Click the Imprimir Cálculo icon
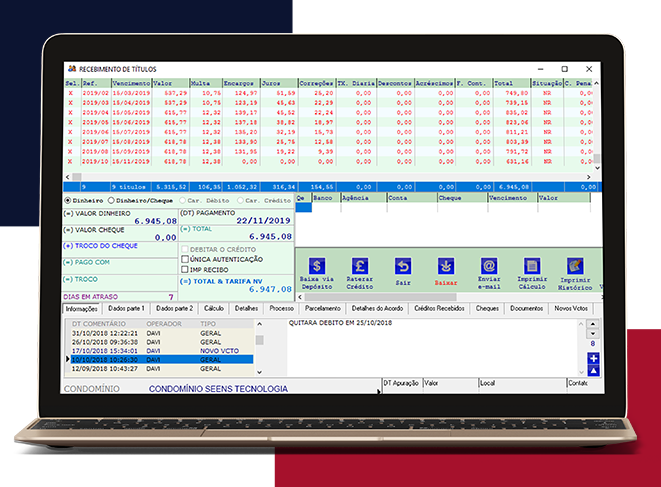 coord(531,266)
